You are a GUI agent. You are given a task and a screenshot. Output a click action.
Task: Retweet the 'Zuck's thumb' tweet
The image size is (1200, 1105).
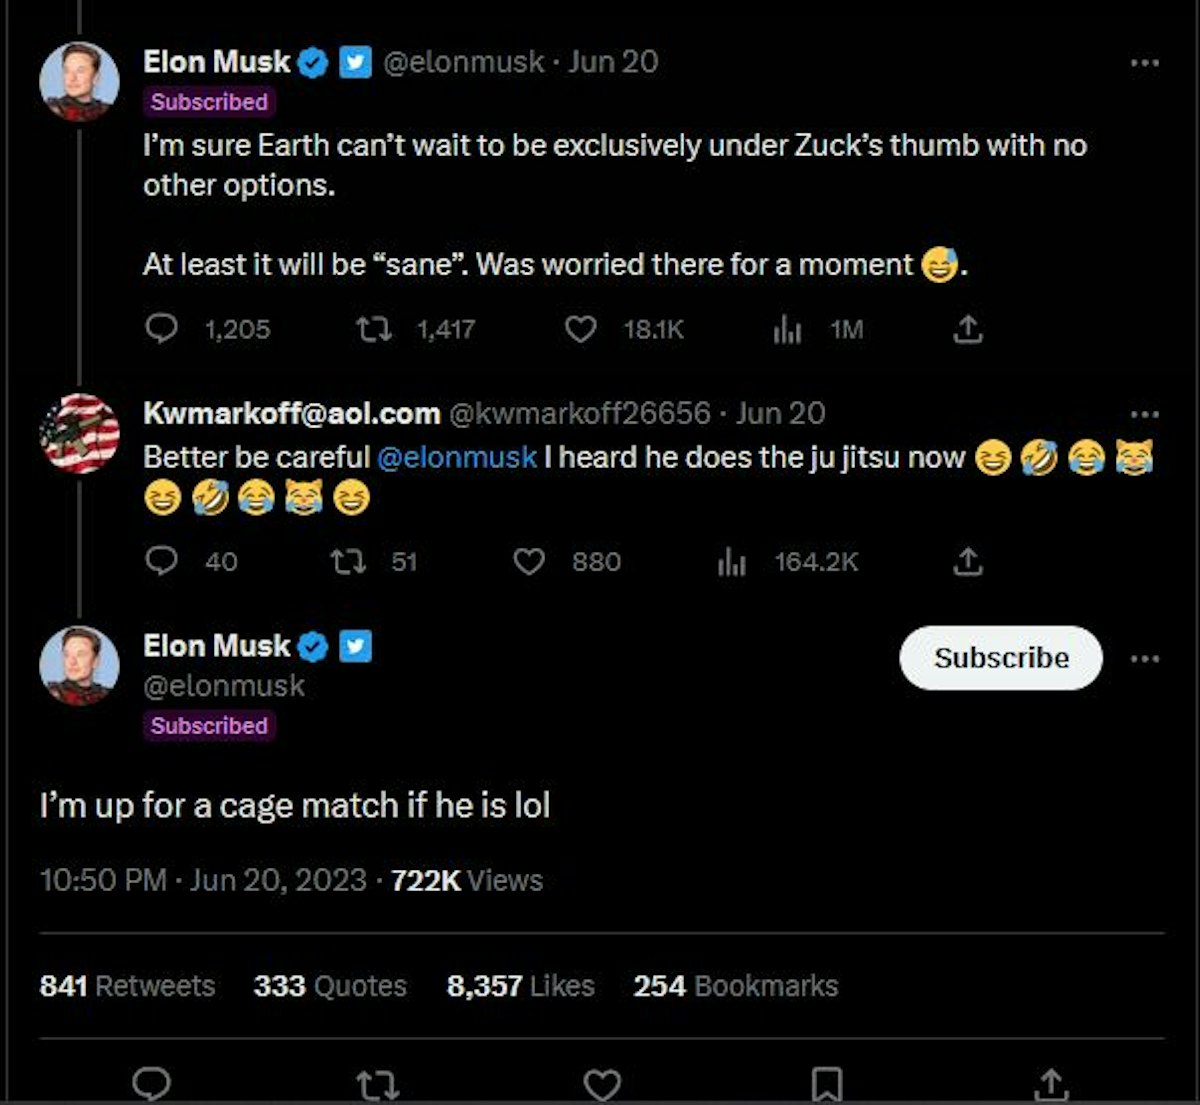point(374,329)
